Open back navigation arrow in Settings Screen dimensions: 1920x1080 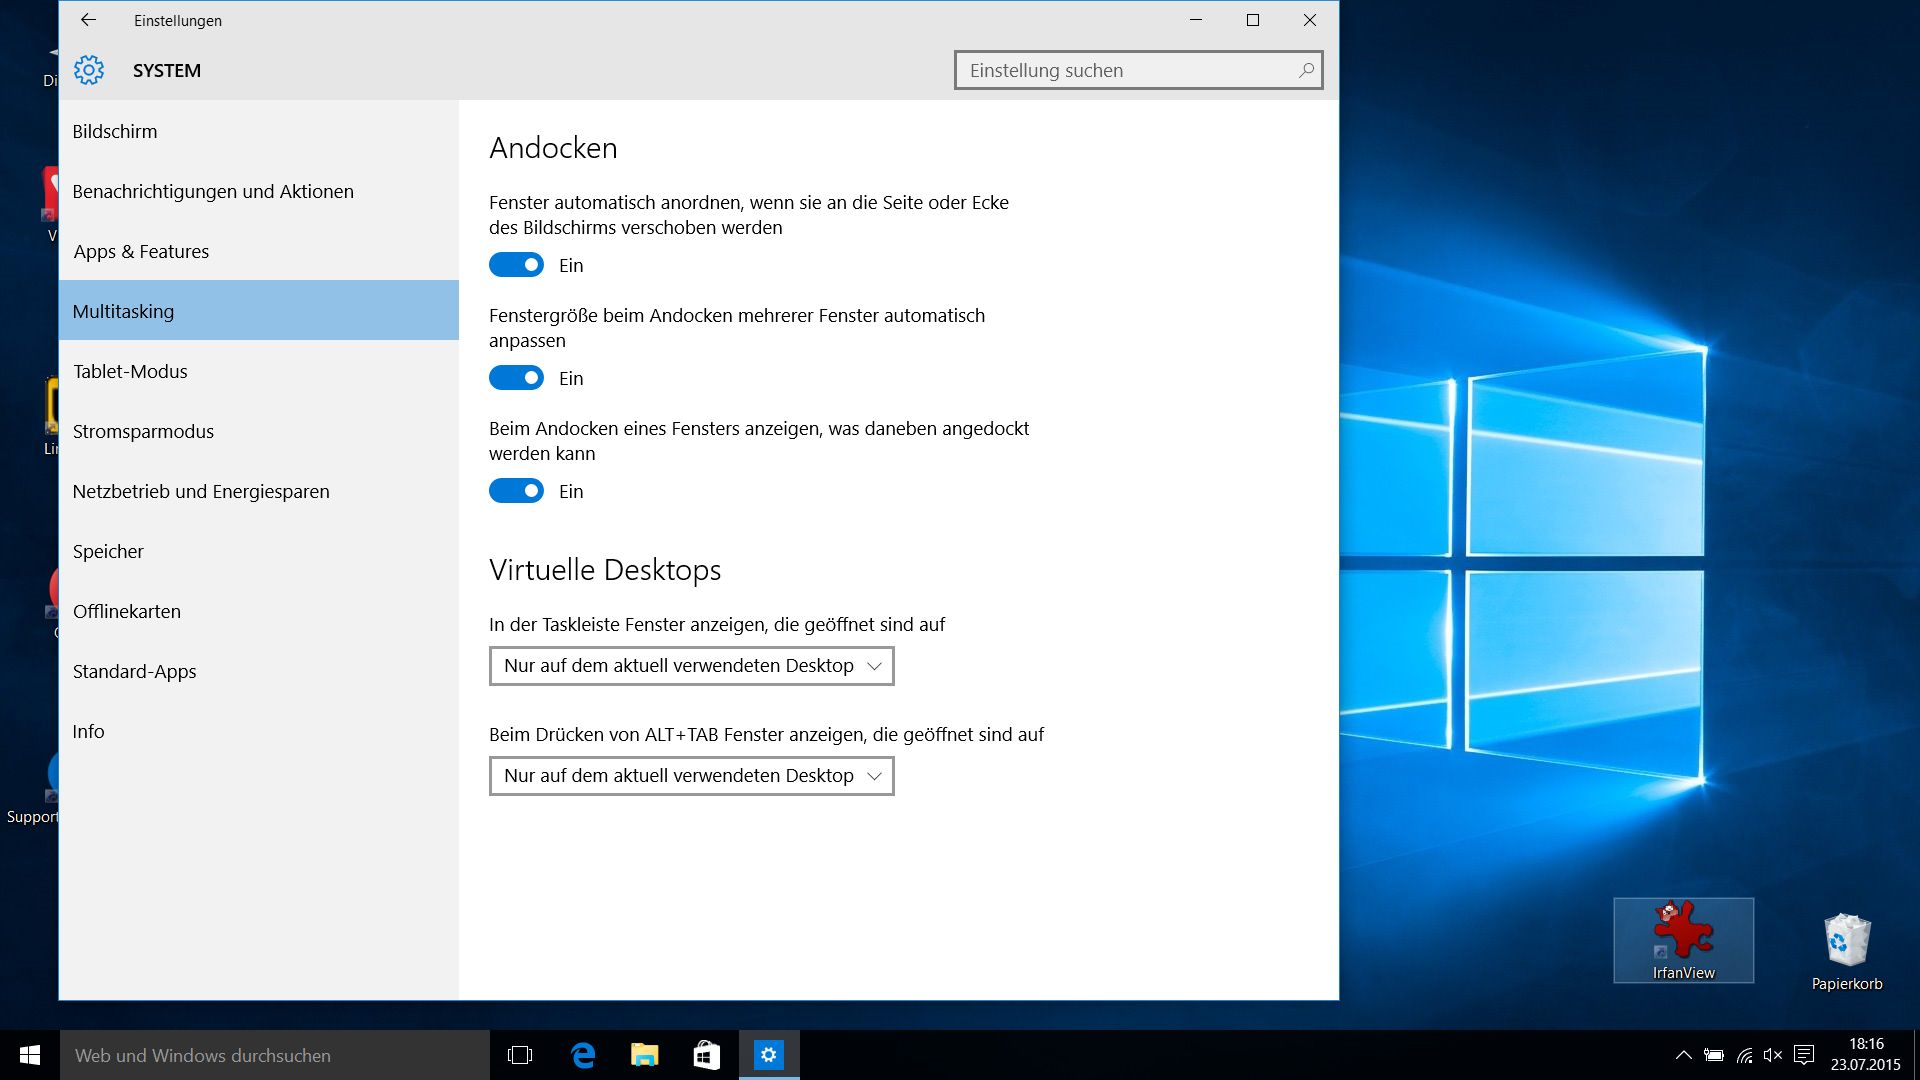tap(86, 20)
